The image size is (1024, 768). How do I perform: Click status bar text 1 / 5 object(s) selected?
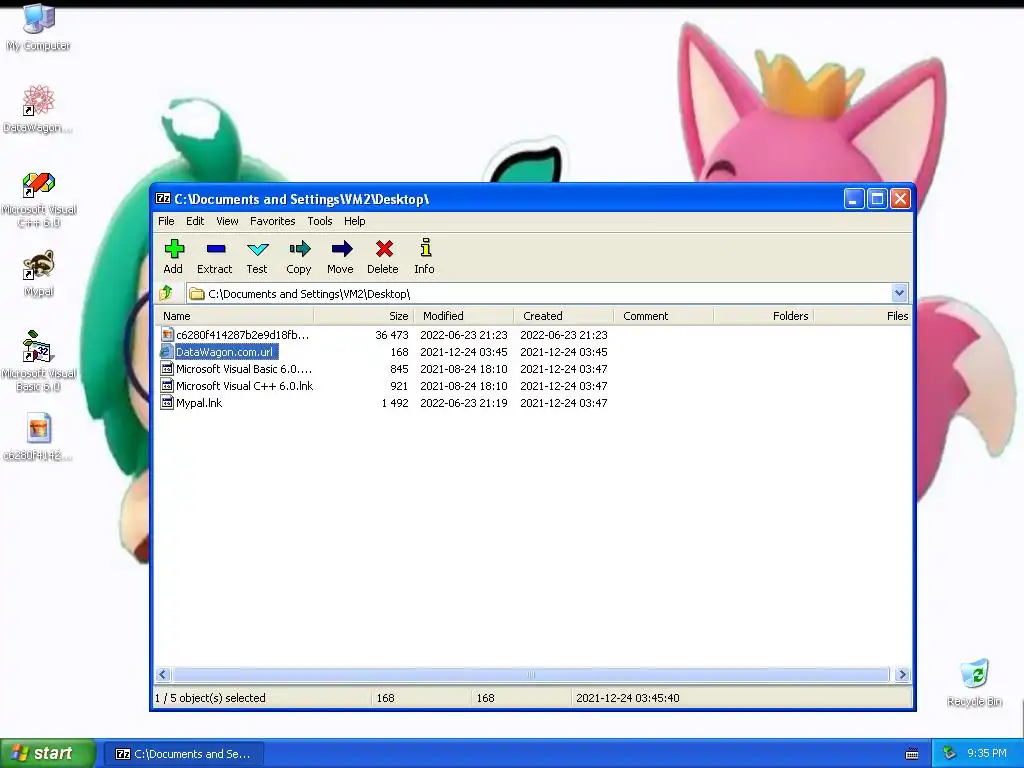[x=210, y=697]
